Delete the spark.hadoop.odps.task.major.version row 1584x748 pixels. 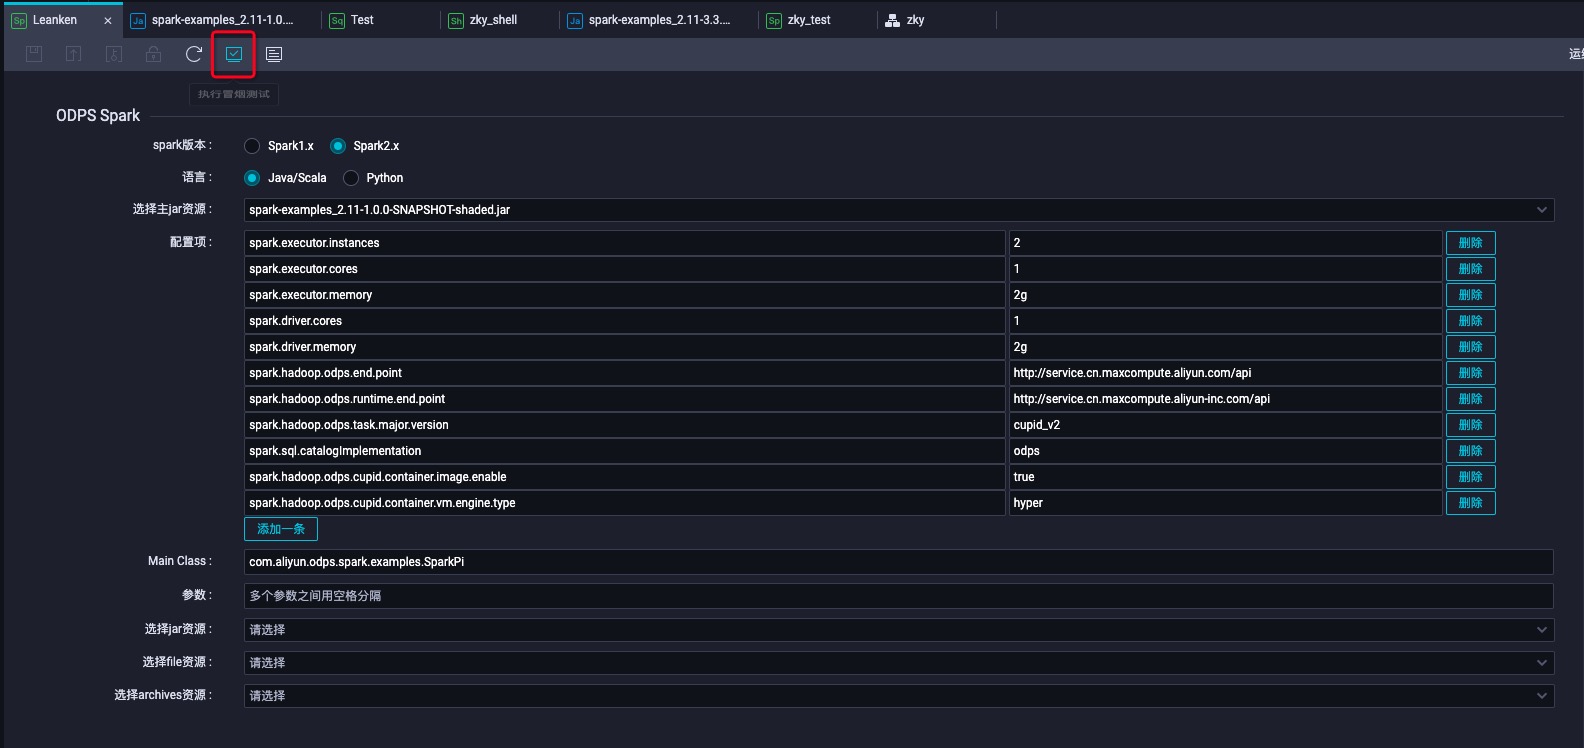tap(1470, 425)
